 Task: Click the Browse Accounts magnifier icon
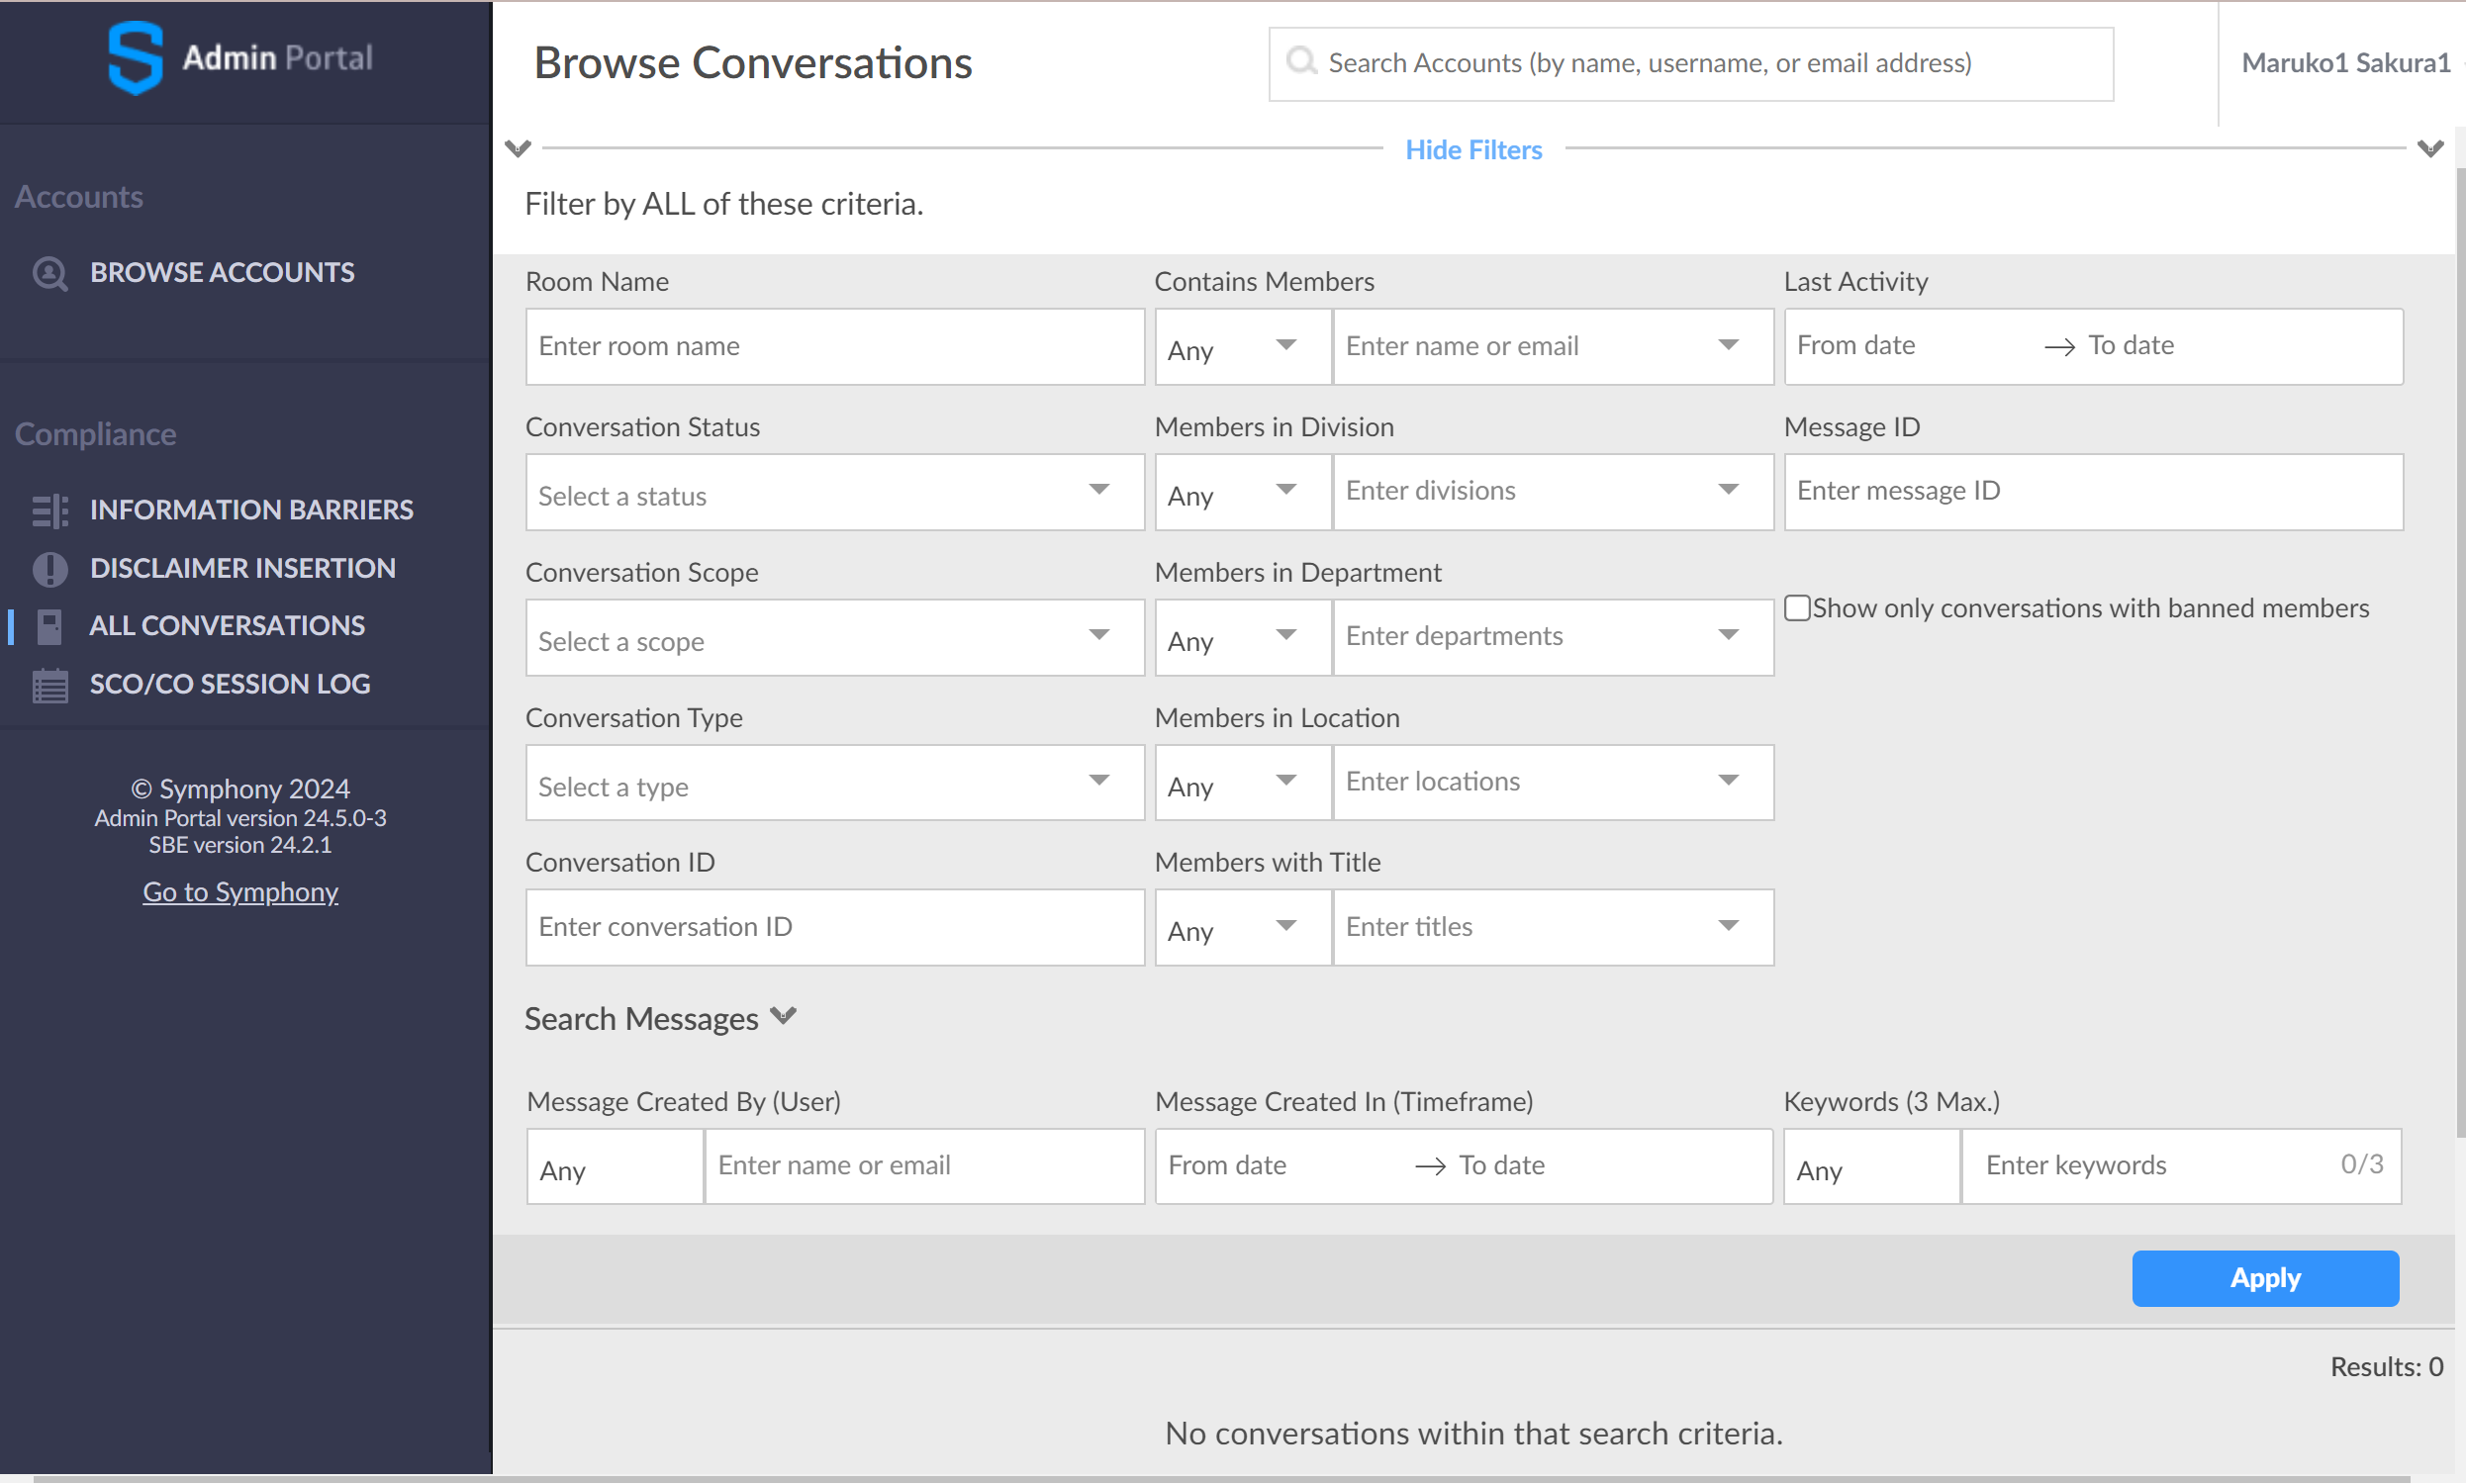(49, 273)
